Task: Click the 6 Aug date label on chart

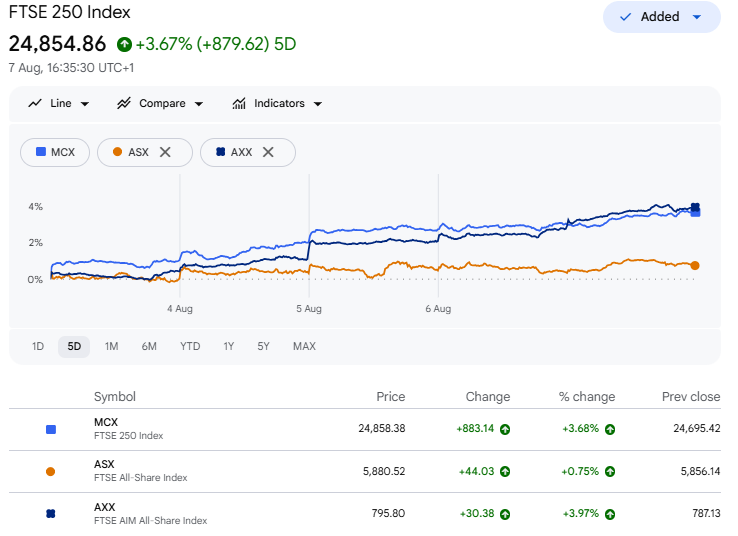Action: click(438, 309)
